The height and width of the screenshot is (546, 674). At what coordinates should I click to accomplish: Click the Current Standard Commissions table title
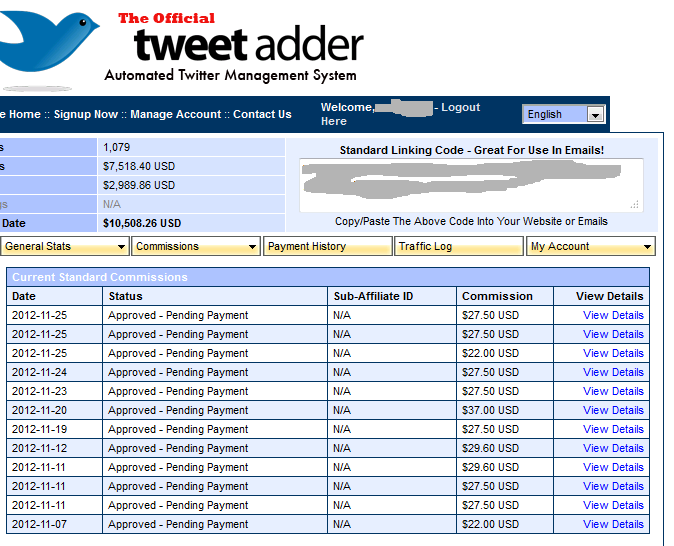click(100, 277)
